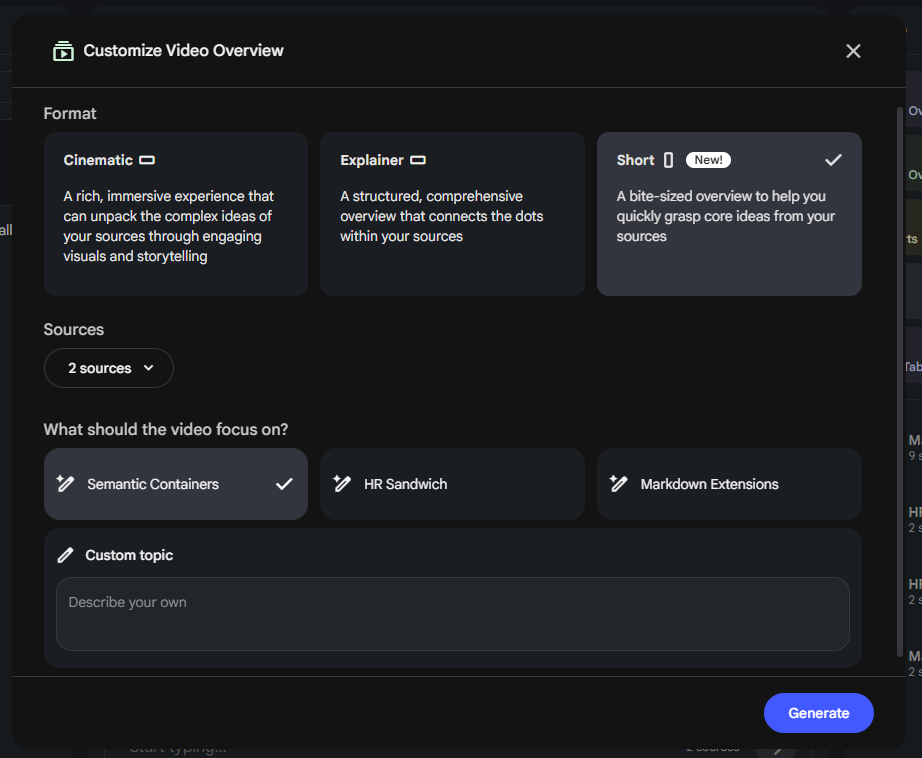This screenshot has height=758, width=922.
Task: Click the chevron arrow in the sources selector
Action: (148, 368)
